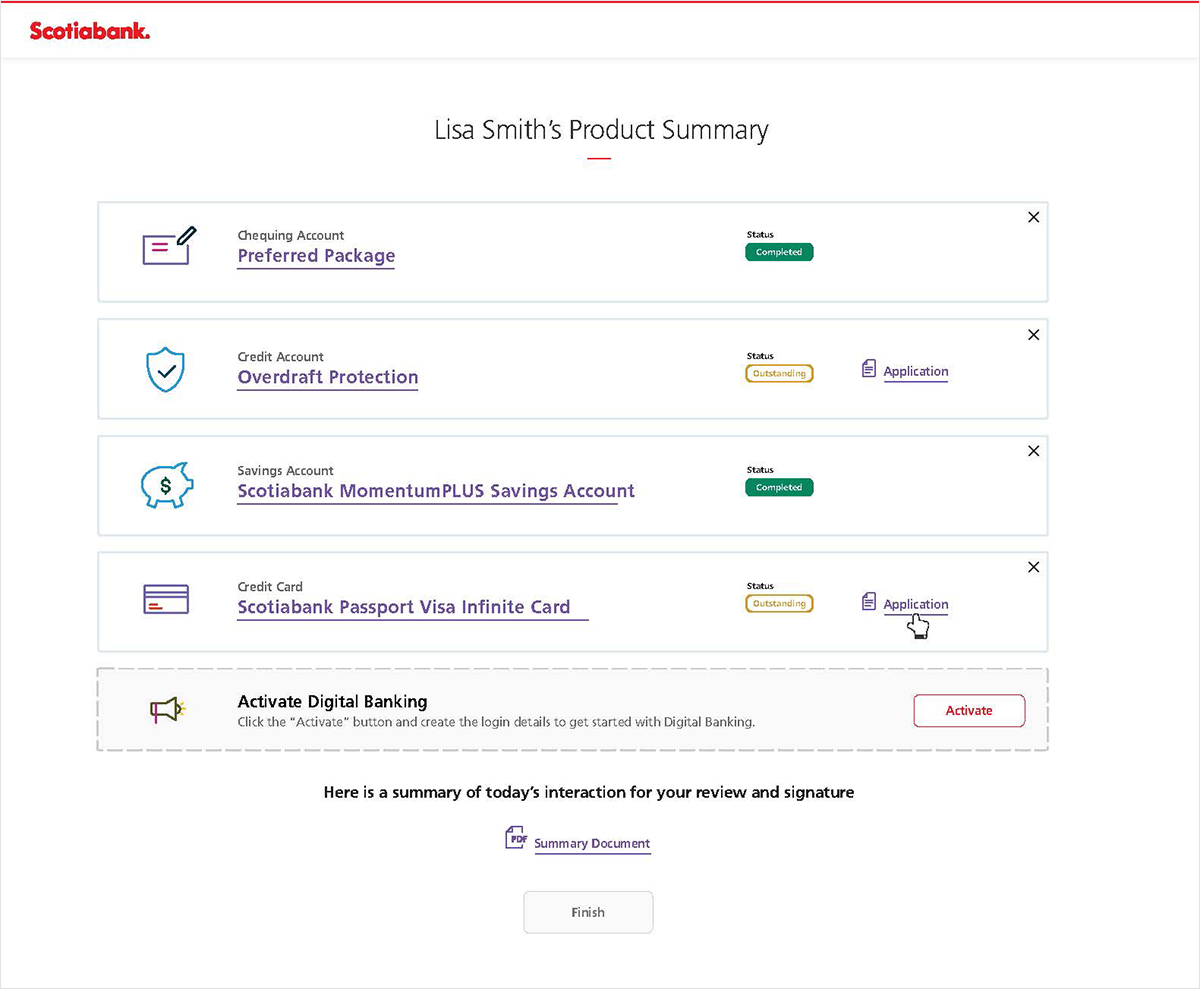Click the Completed status badge for MomentumPLUS Savings
The width and height of the screenshot is (1200, 989).
coord(779,487)
